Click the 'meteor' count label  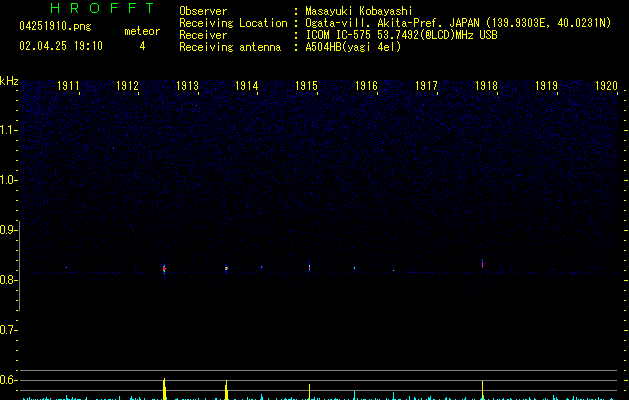point(142,31)
